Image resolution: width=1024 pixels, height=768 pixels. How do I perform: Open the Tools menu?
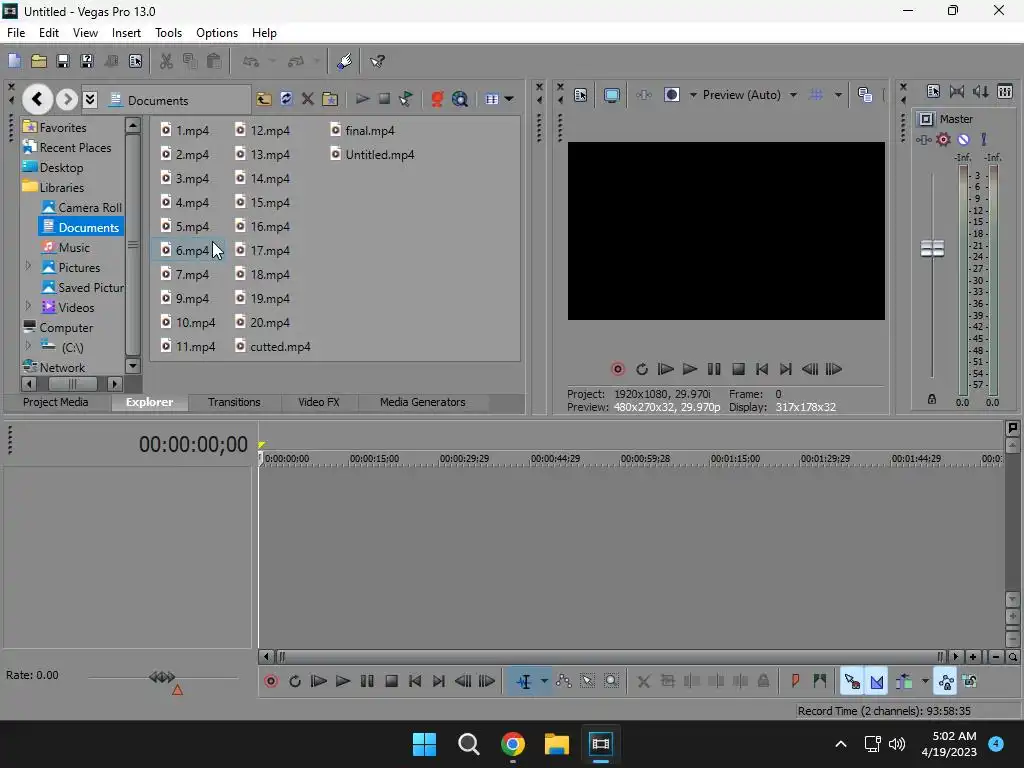click(x=168, y=33)
